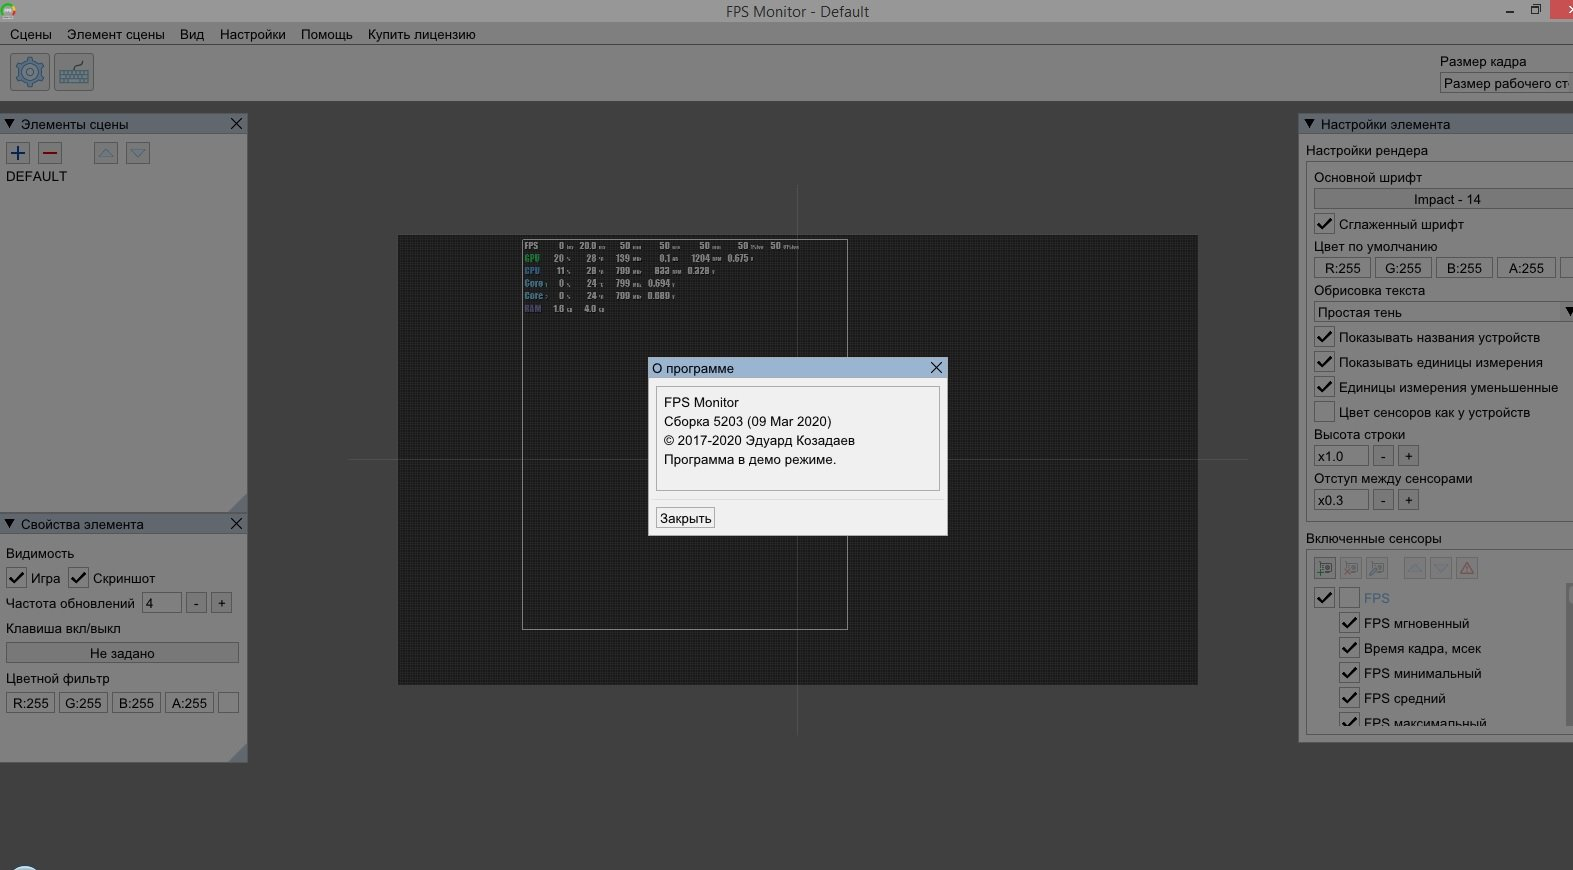Move scene element down arrow

click(138, 153)
